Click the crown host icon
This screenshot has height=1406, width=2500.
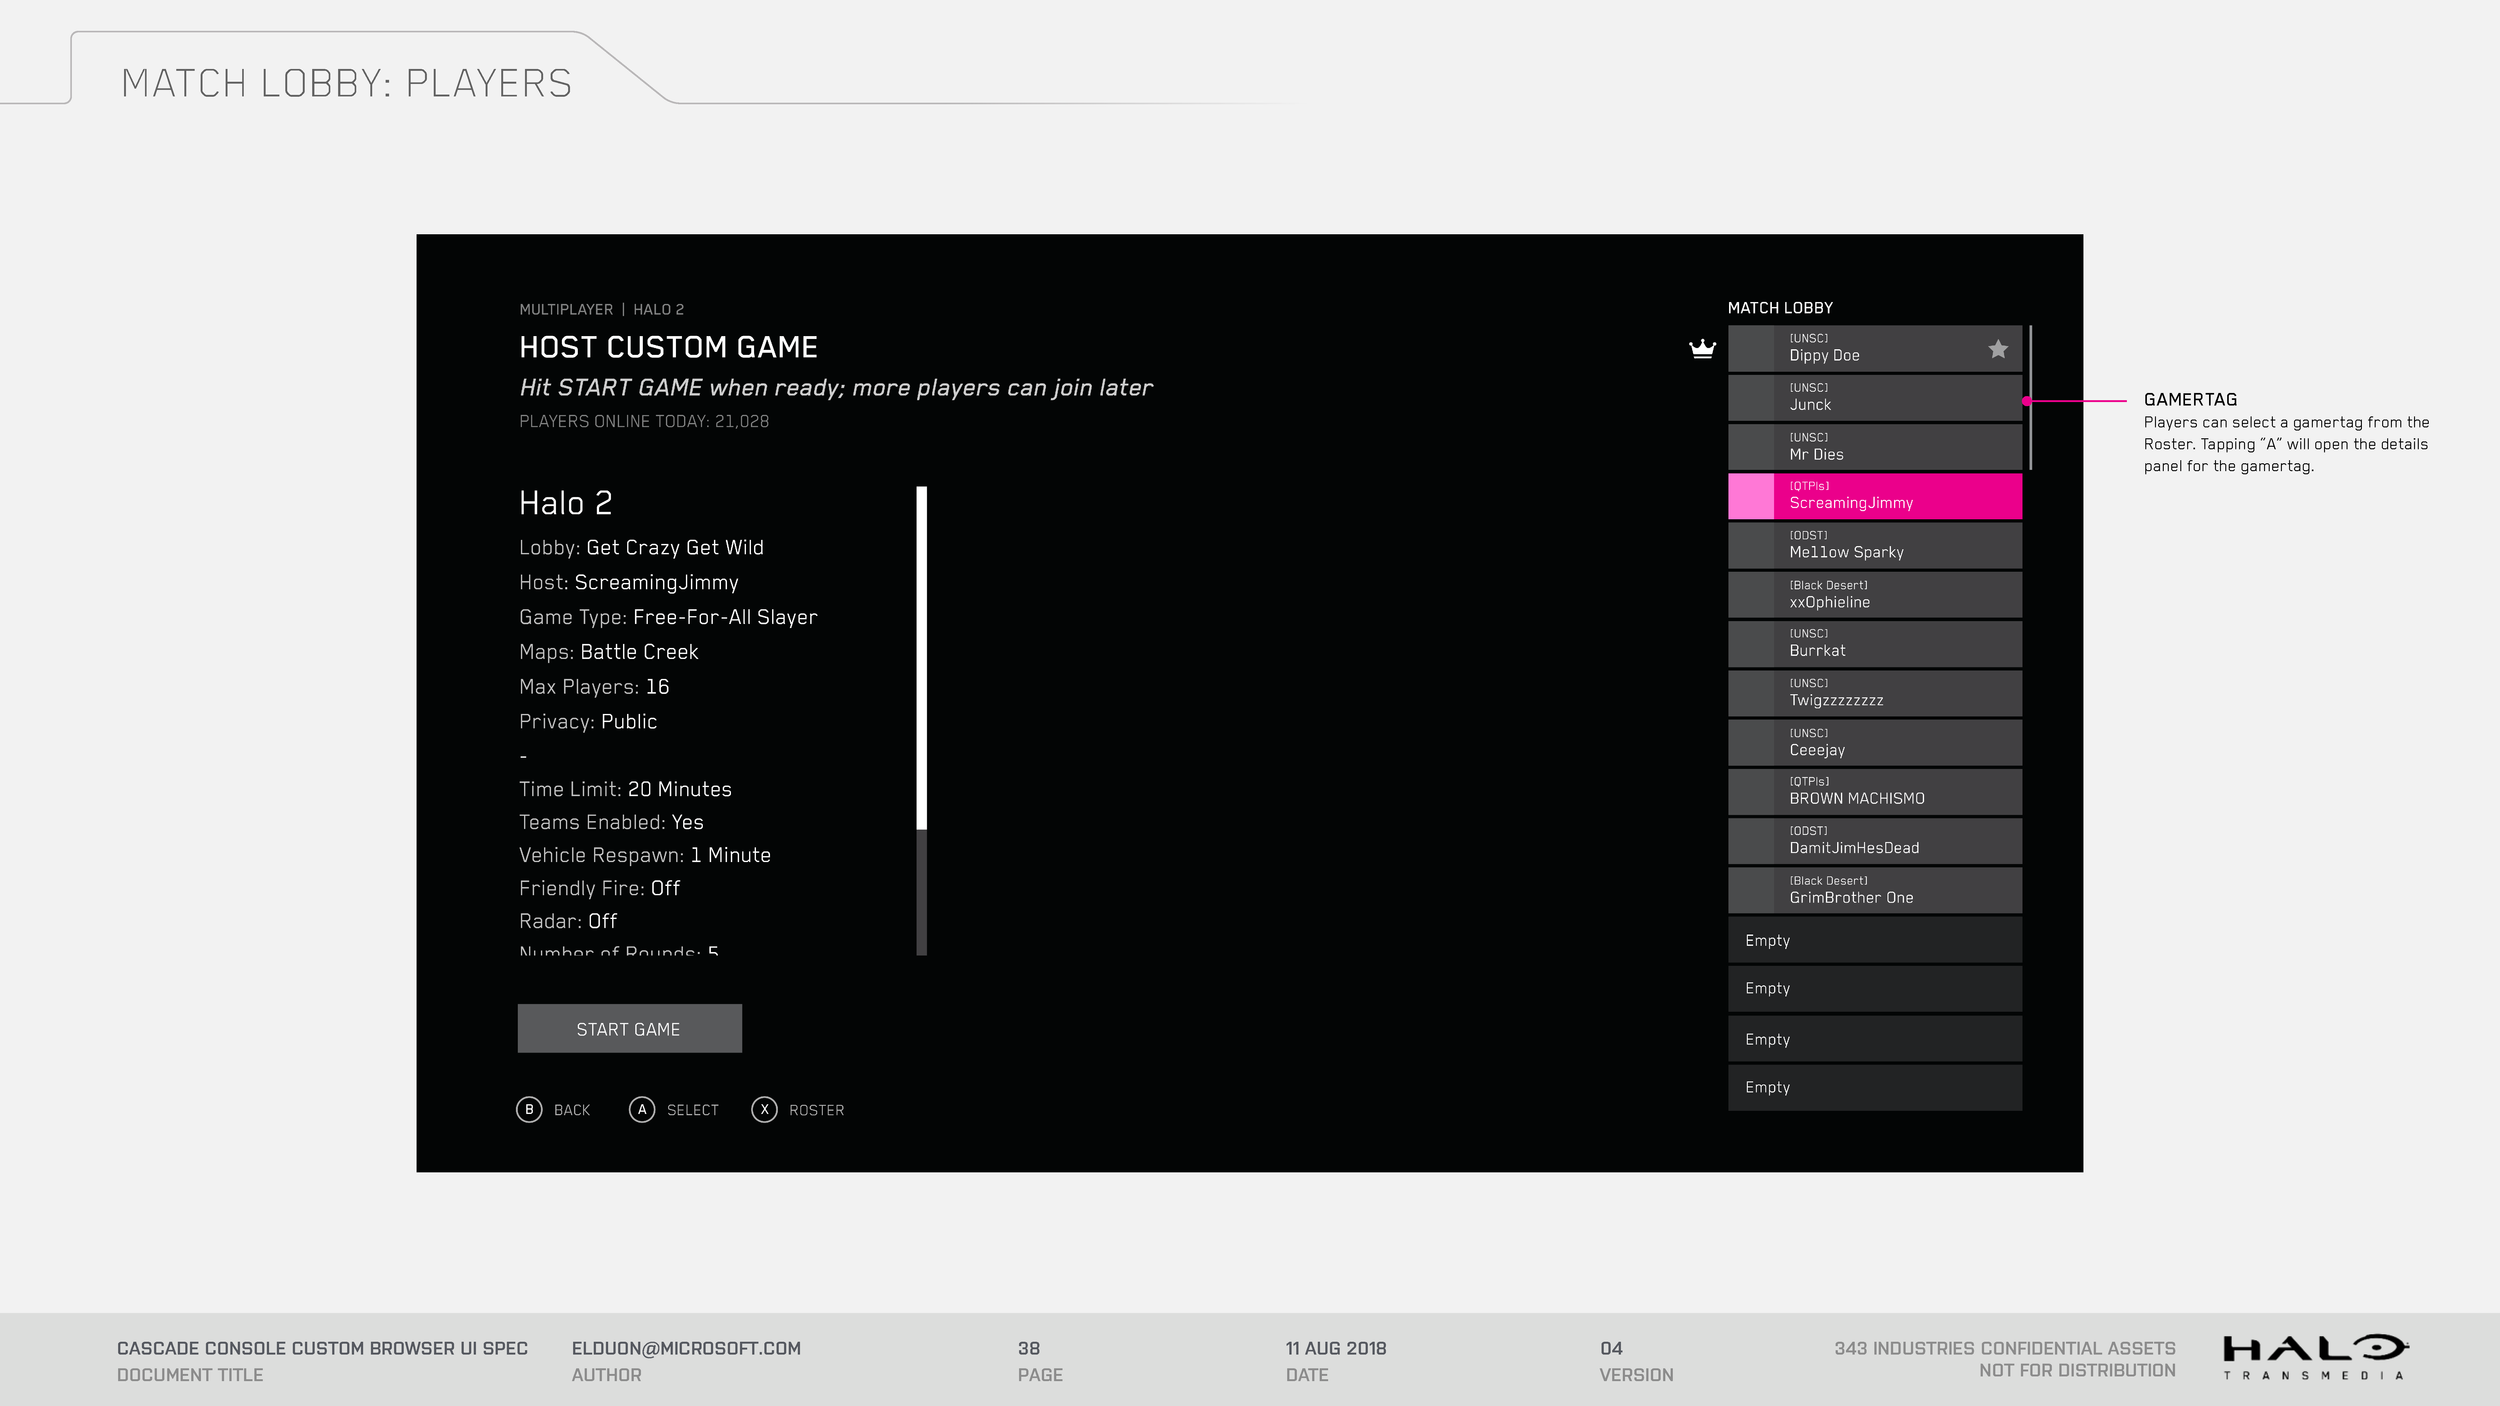[1702, 348]
